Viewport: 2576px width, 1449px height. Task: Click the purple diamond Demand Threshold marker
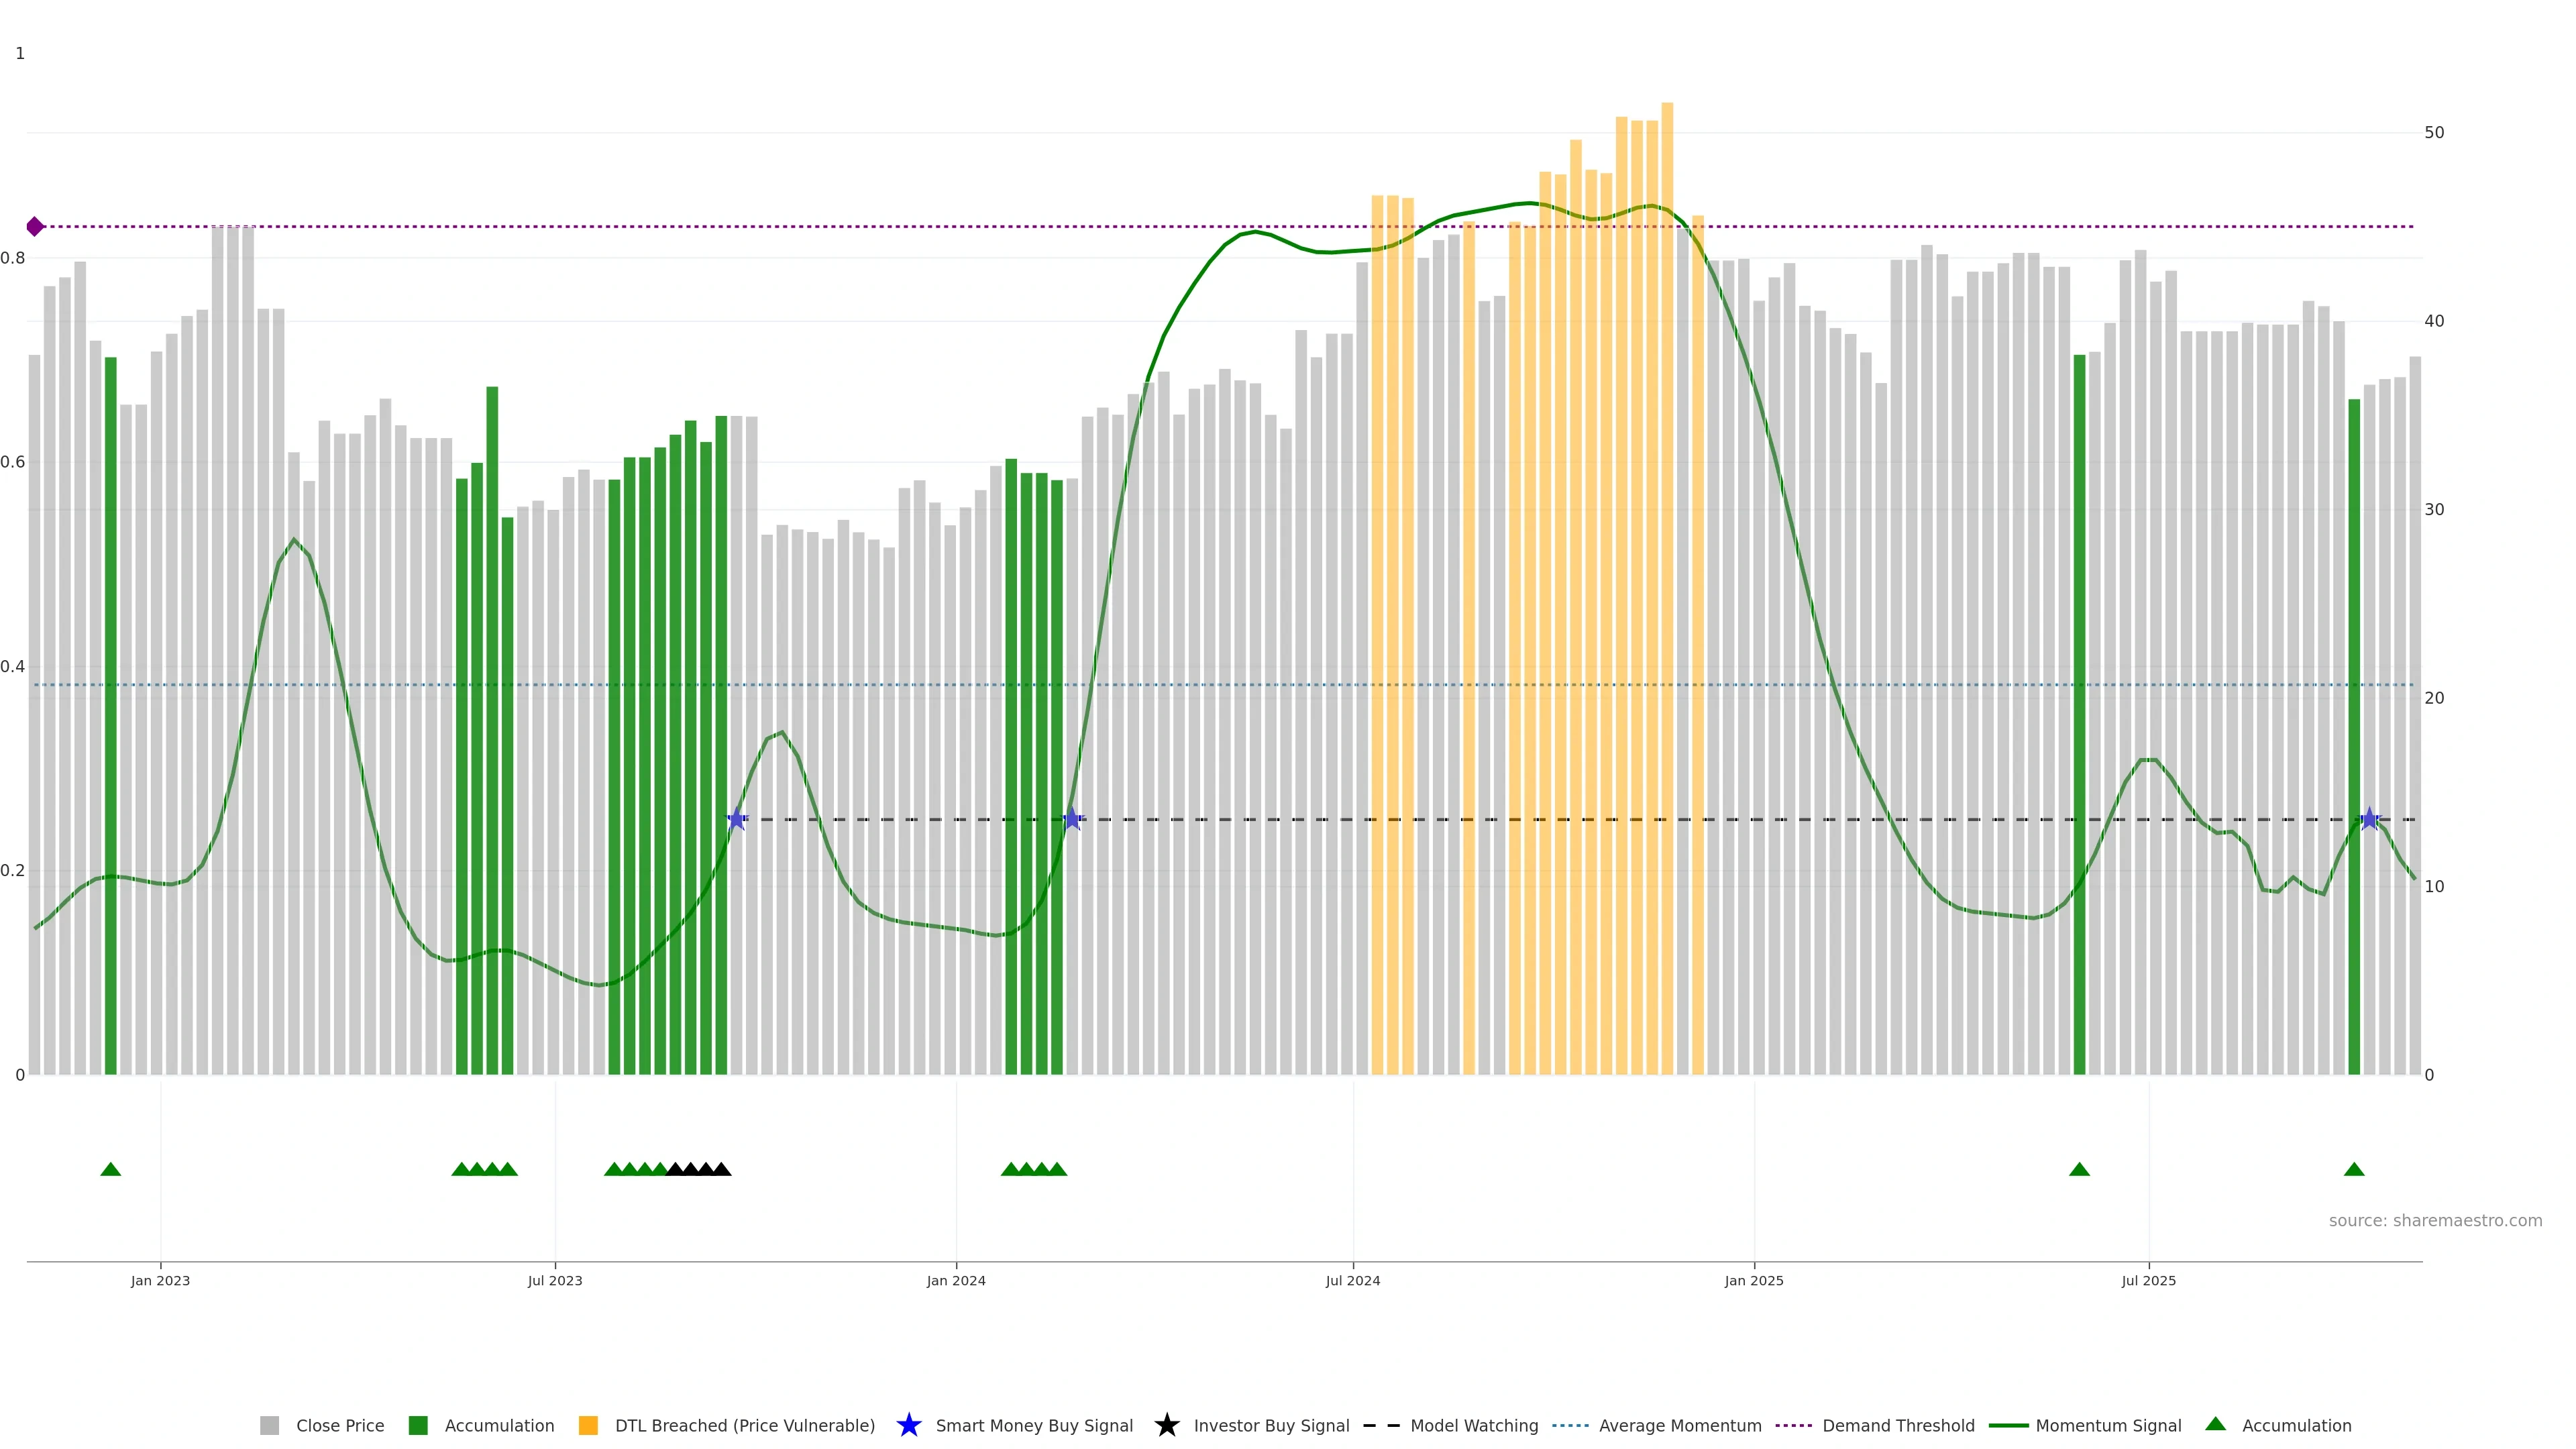click(x=35, y=227)
